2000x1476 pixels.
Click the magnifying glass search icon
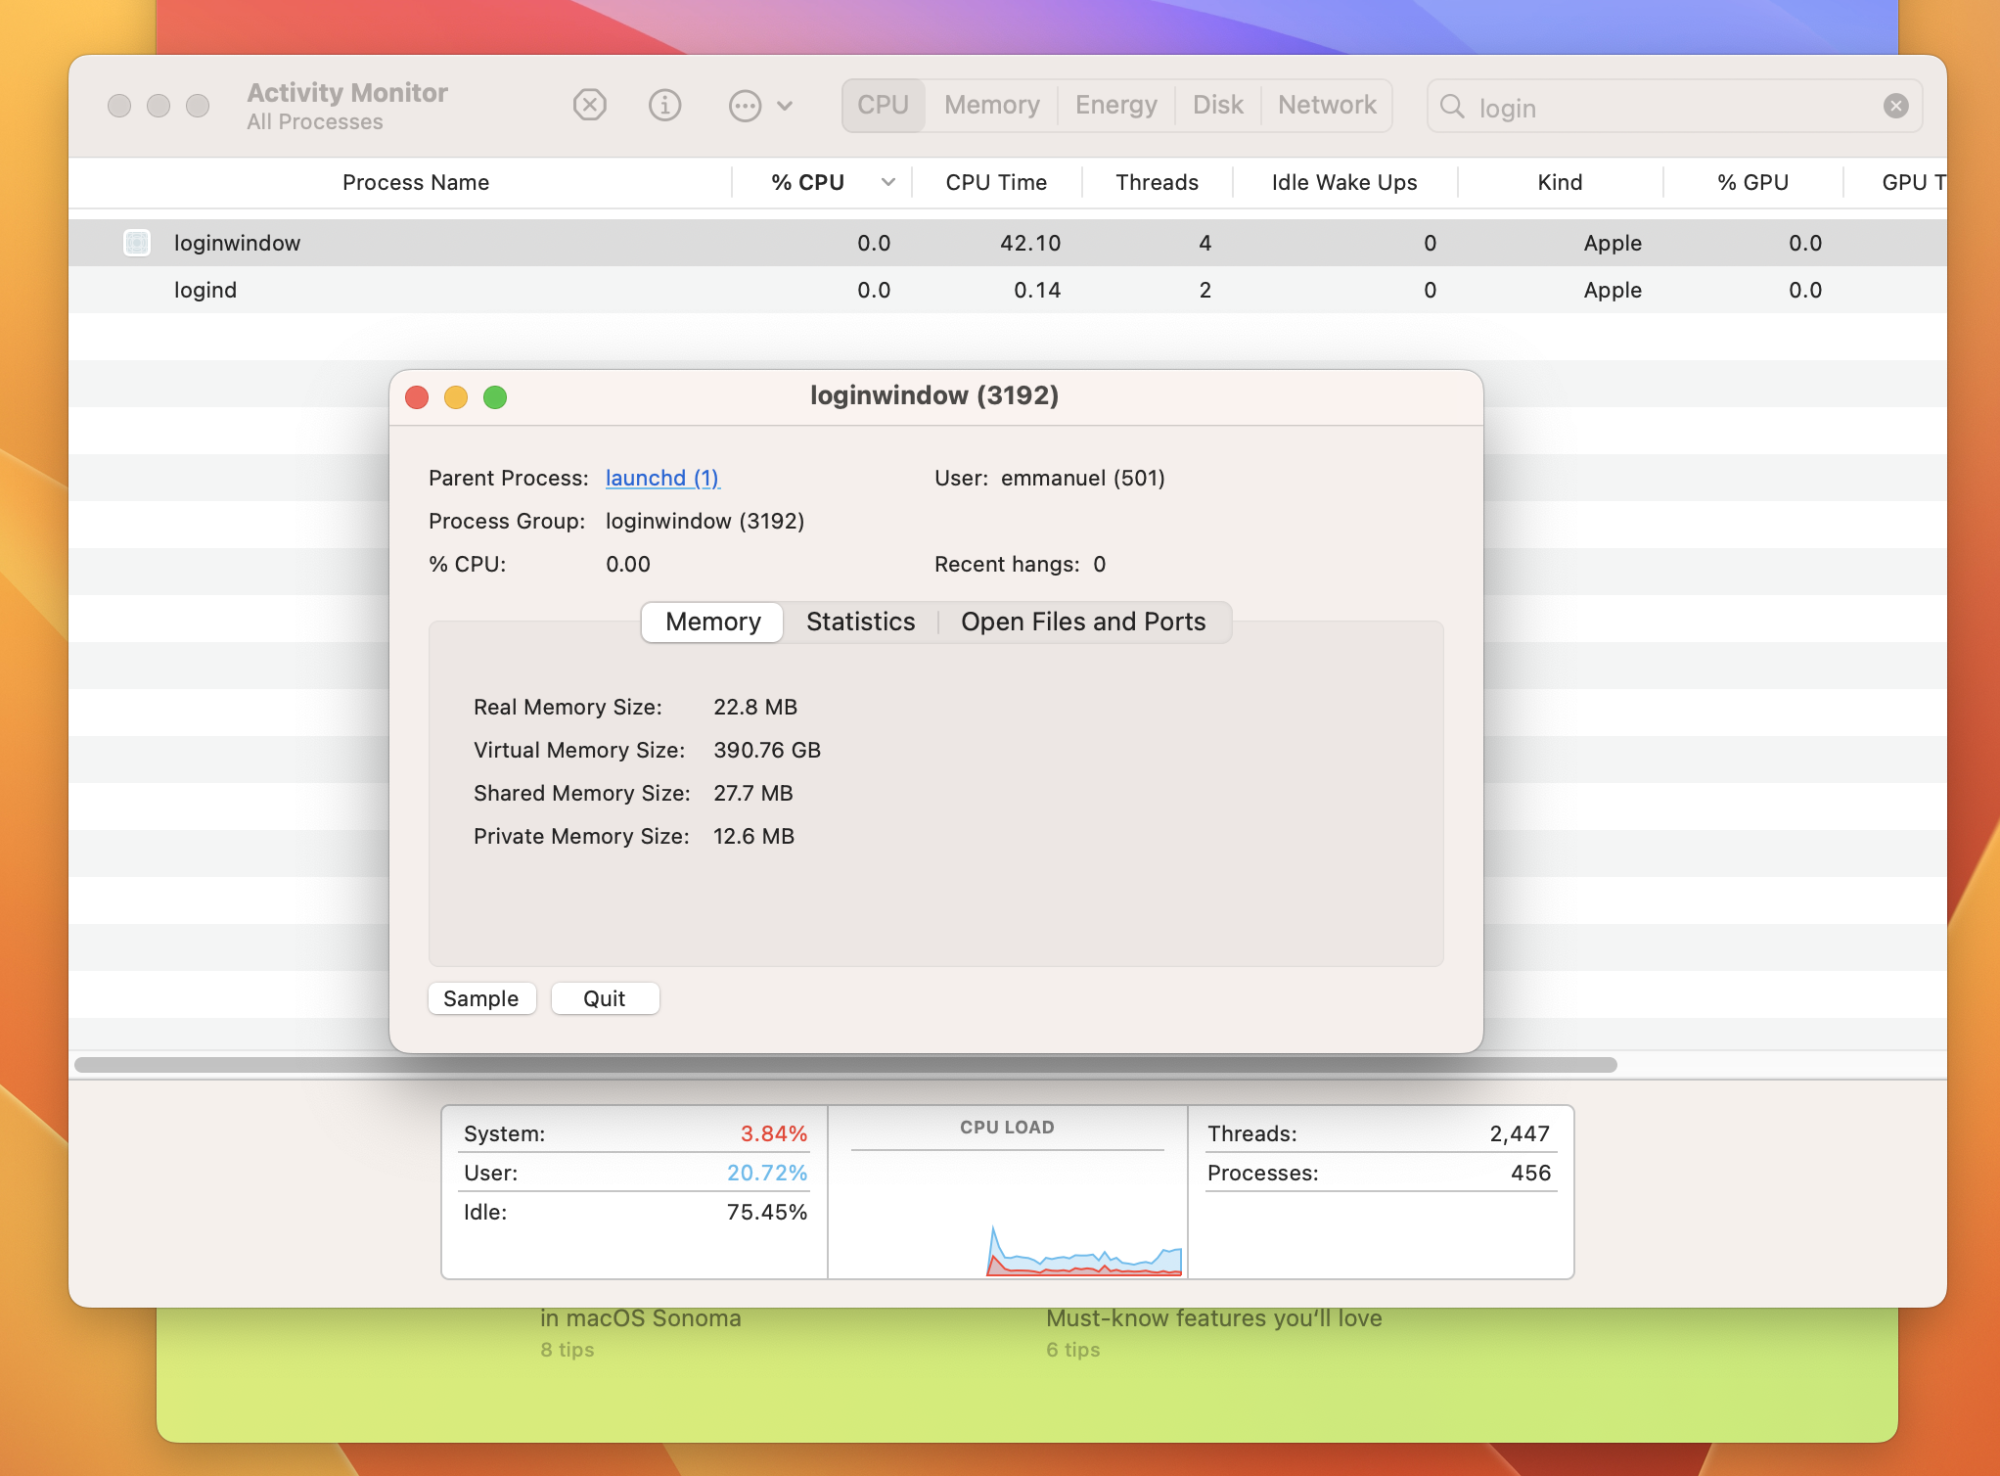pos(1452,107)
